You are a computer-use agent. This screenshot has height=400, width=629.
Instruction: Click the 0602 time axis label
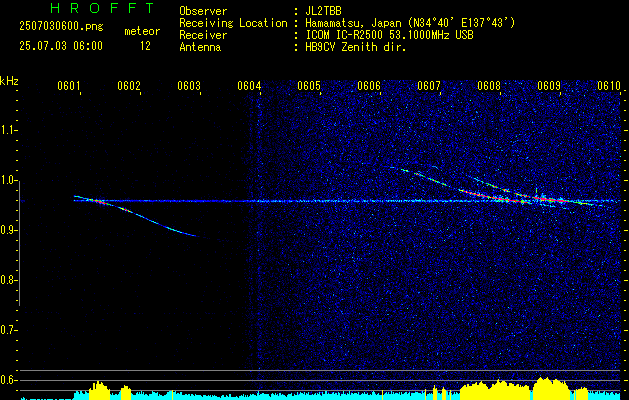[x=129, y=86]
